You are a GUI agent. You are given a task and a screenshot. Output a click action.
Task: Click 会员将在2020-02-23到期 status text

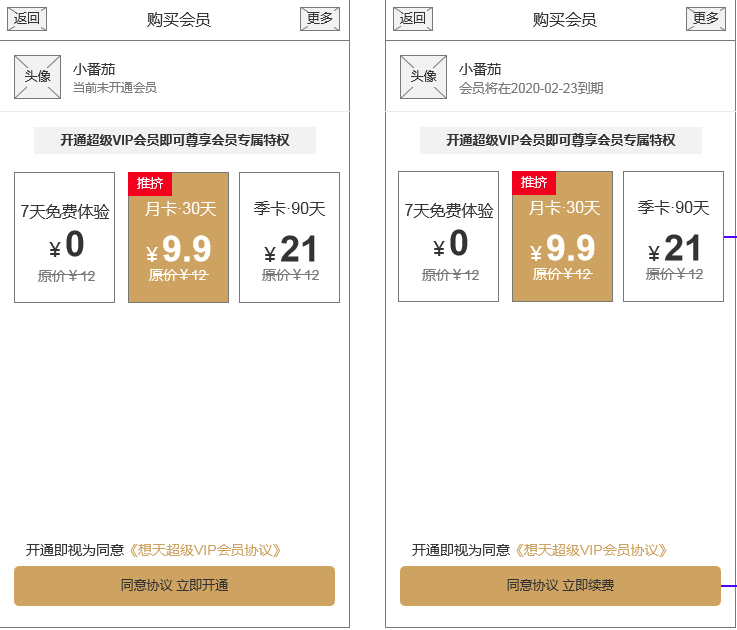(531, 88)
